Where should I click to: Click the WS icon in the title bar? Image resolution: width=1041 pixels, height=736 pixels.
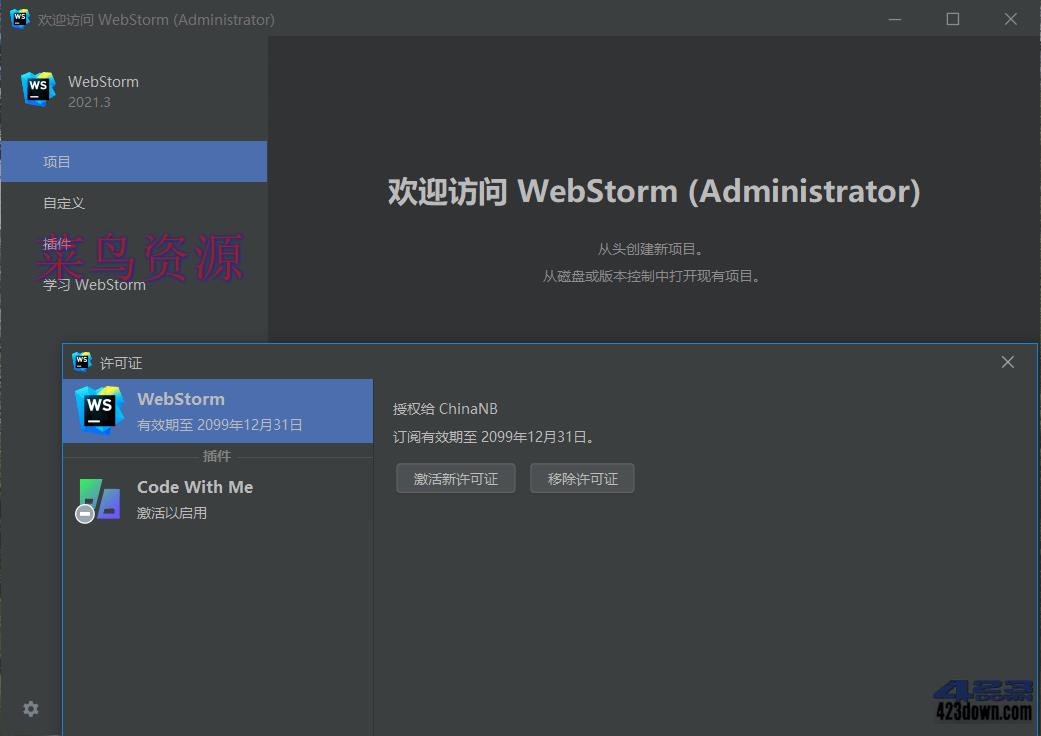[x=19, y=18]
